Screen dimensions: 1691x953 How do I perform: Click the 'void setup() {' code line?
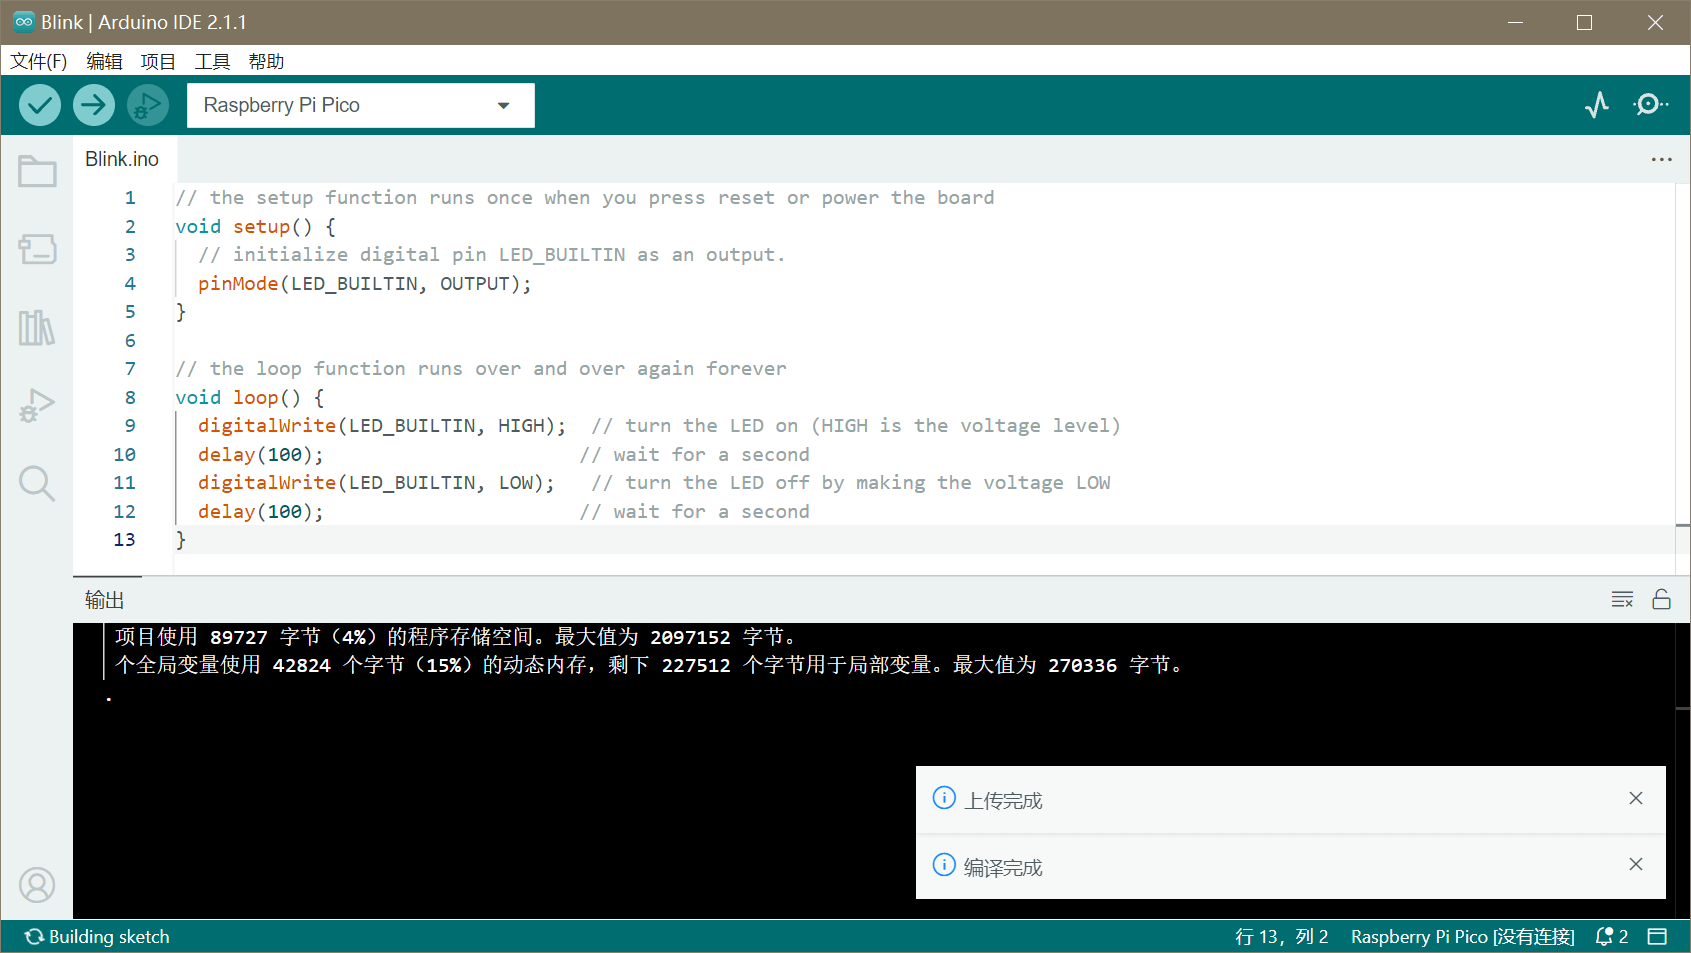[x=256, y=227]
